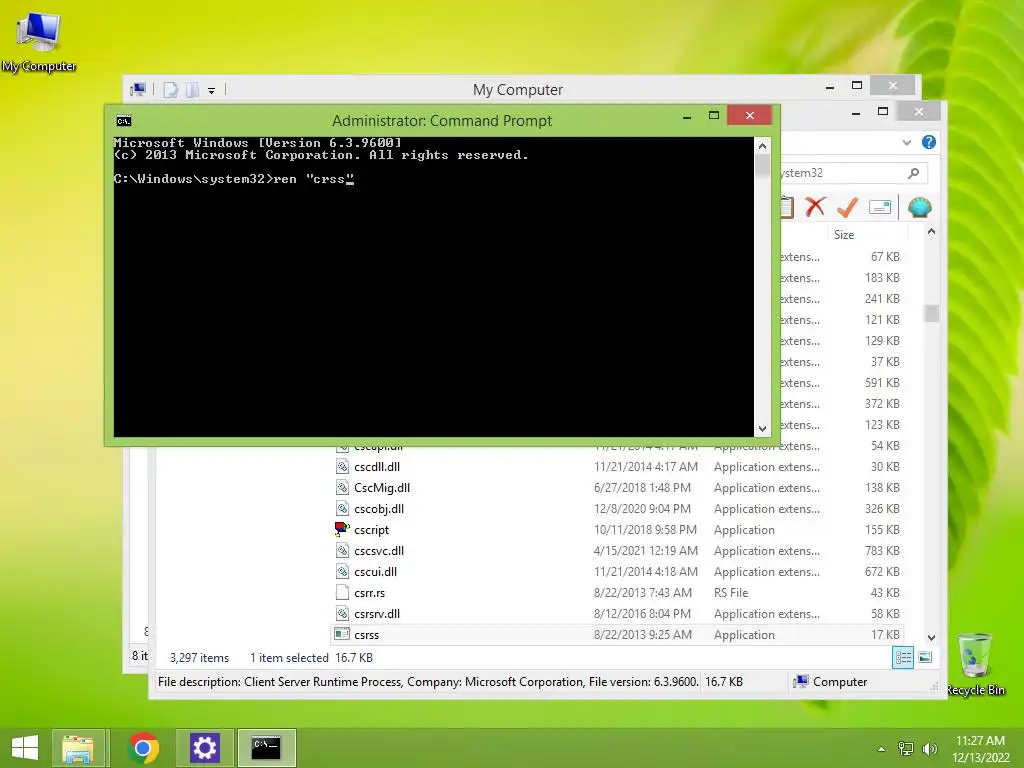1024x768 pixels.
Task: Click csrr.rs blank file icon
Action: click(x=342, y=592)
